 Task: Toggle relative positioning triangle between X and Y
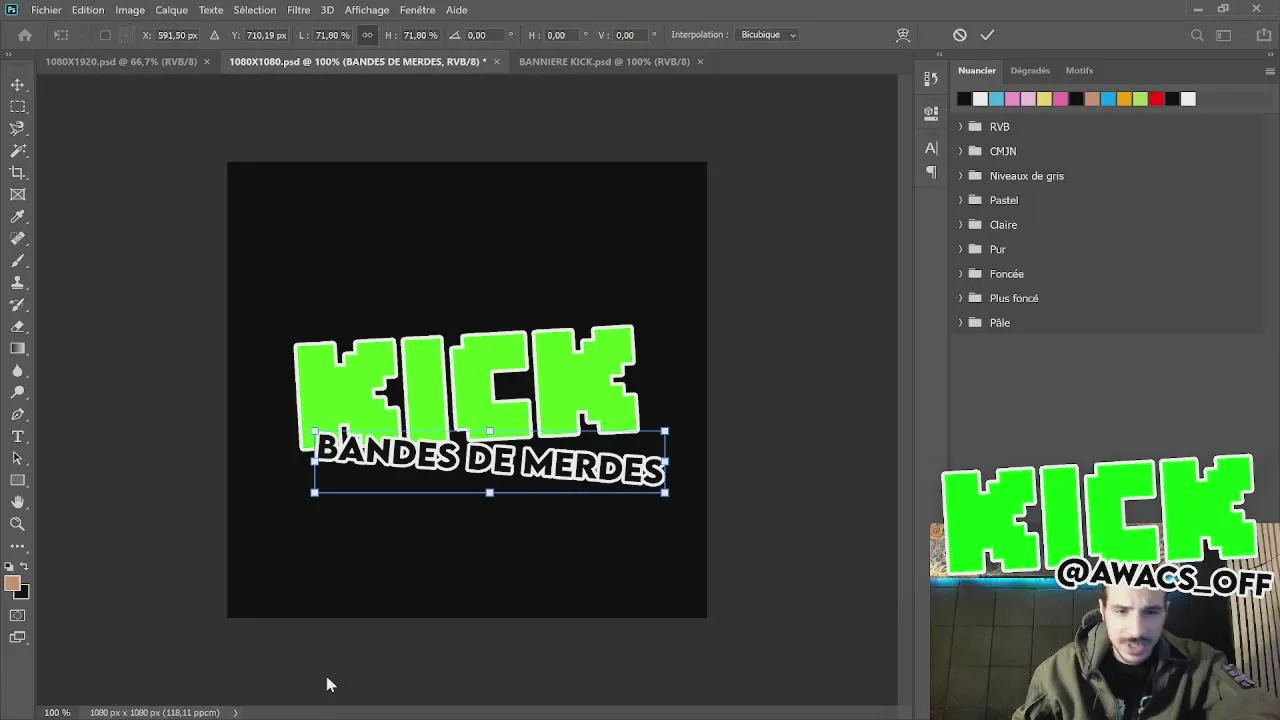click(214, 35)
